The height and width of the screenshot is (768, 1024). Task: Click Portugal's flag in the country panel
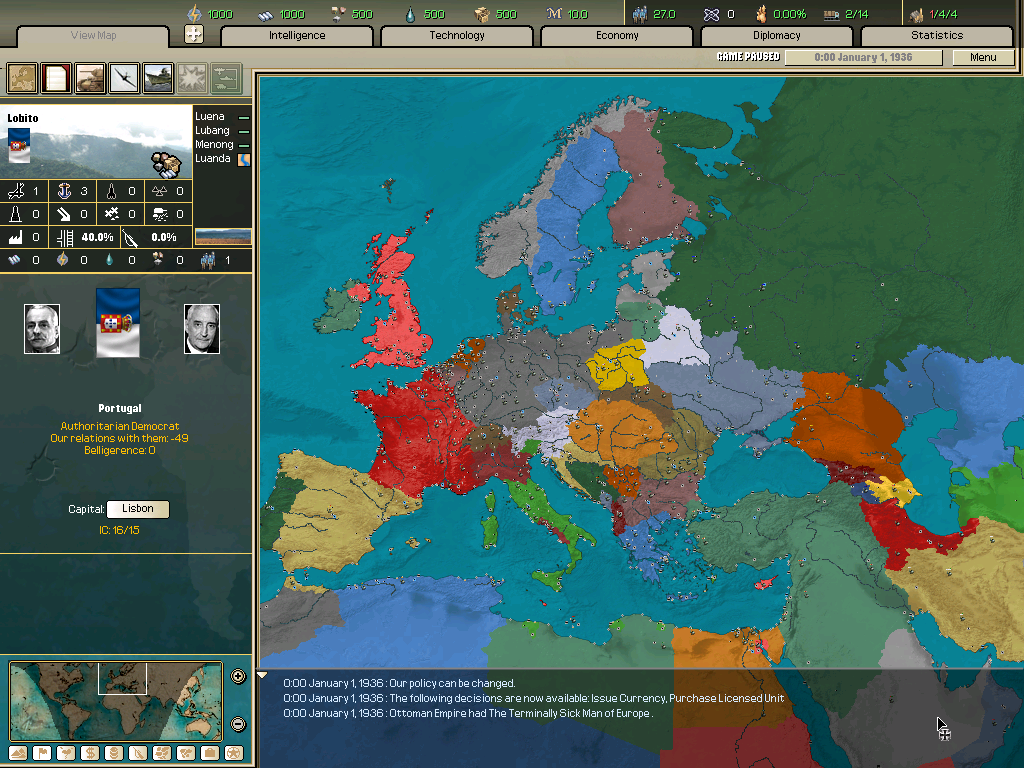click(x=118, y=323)
